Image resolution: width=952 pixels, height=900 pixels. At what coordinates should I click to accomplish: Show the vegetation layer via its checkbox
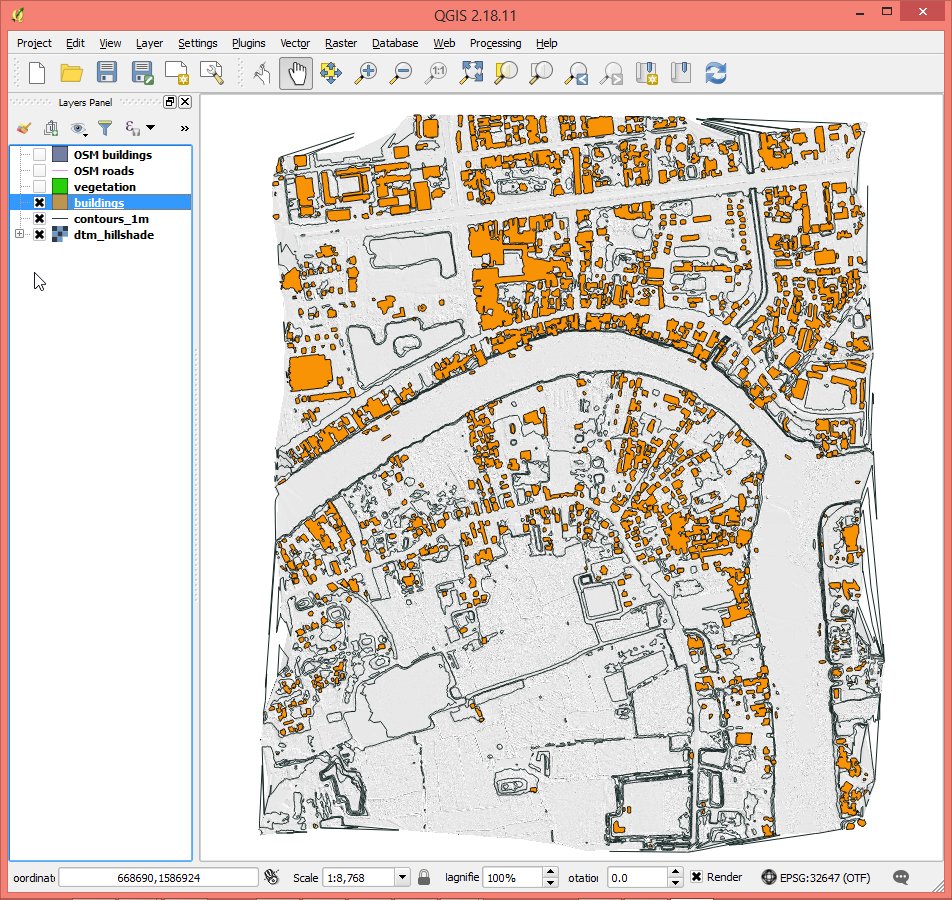coord(39,187)
